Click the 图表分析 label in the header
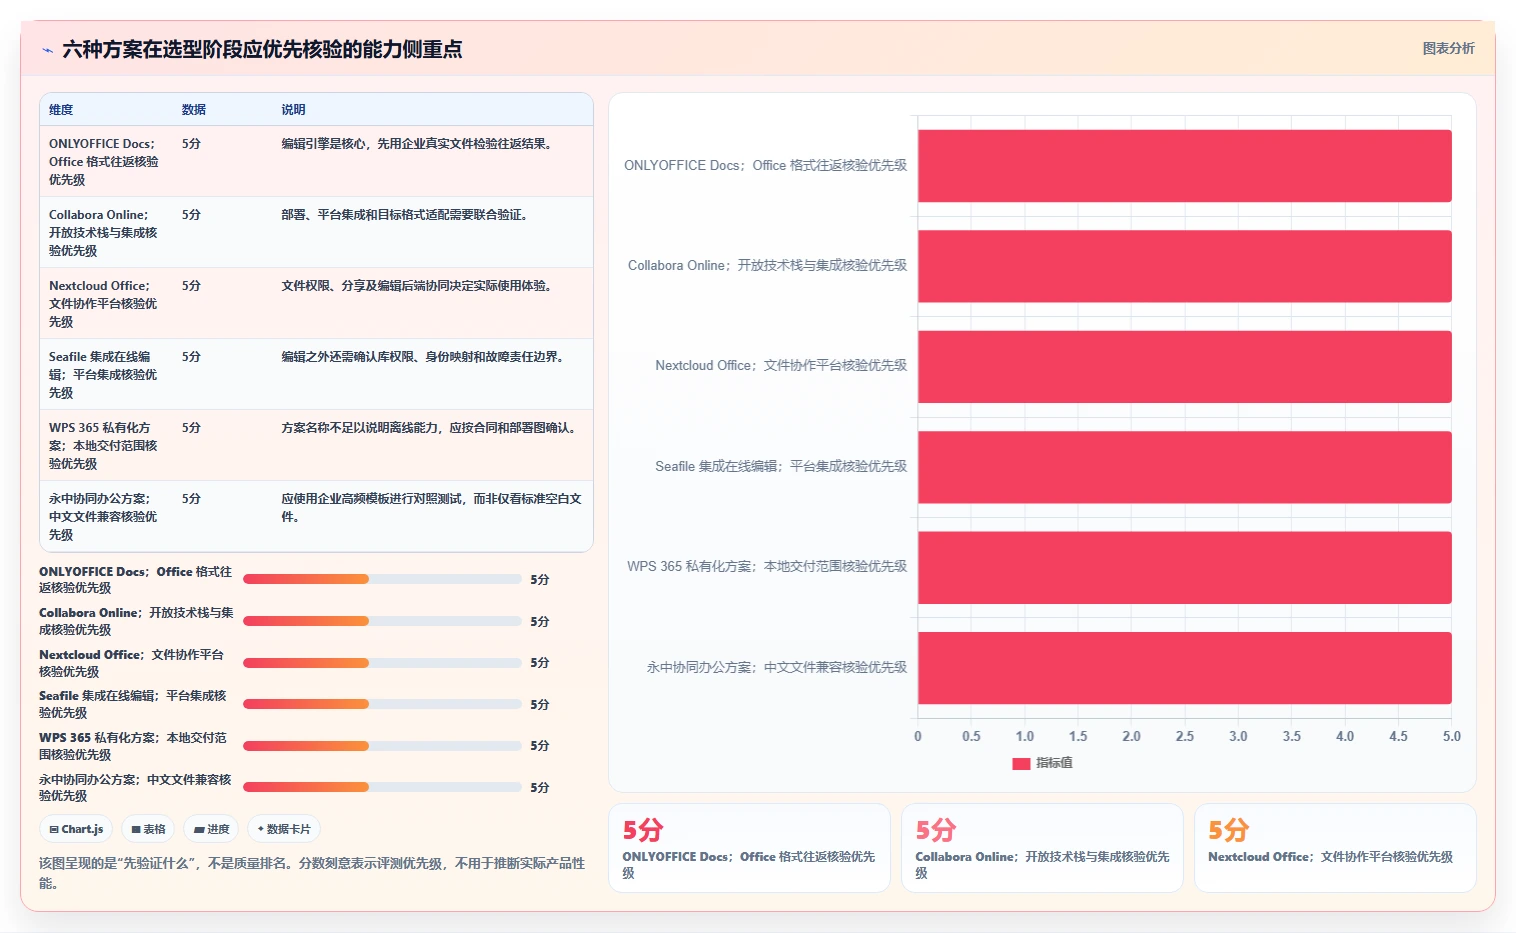The image size is (1516, 933). click(1448, 48)
